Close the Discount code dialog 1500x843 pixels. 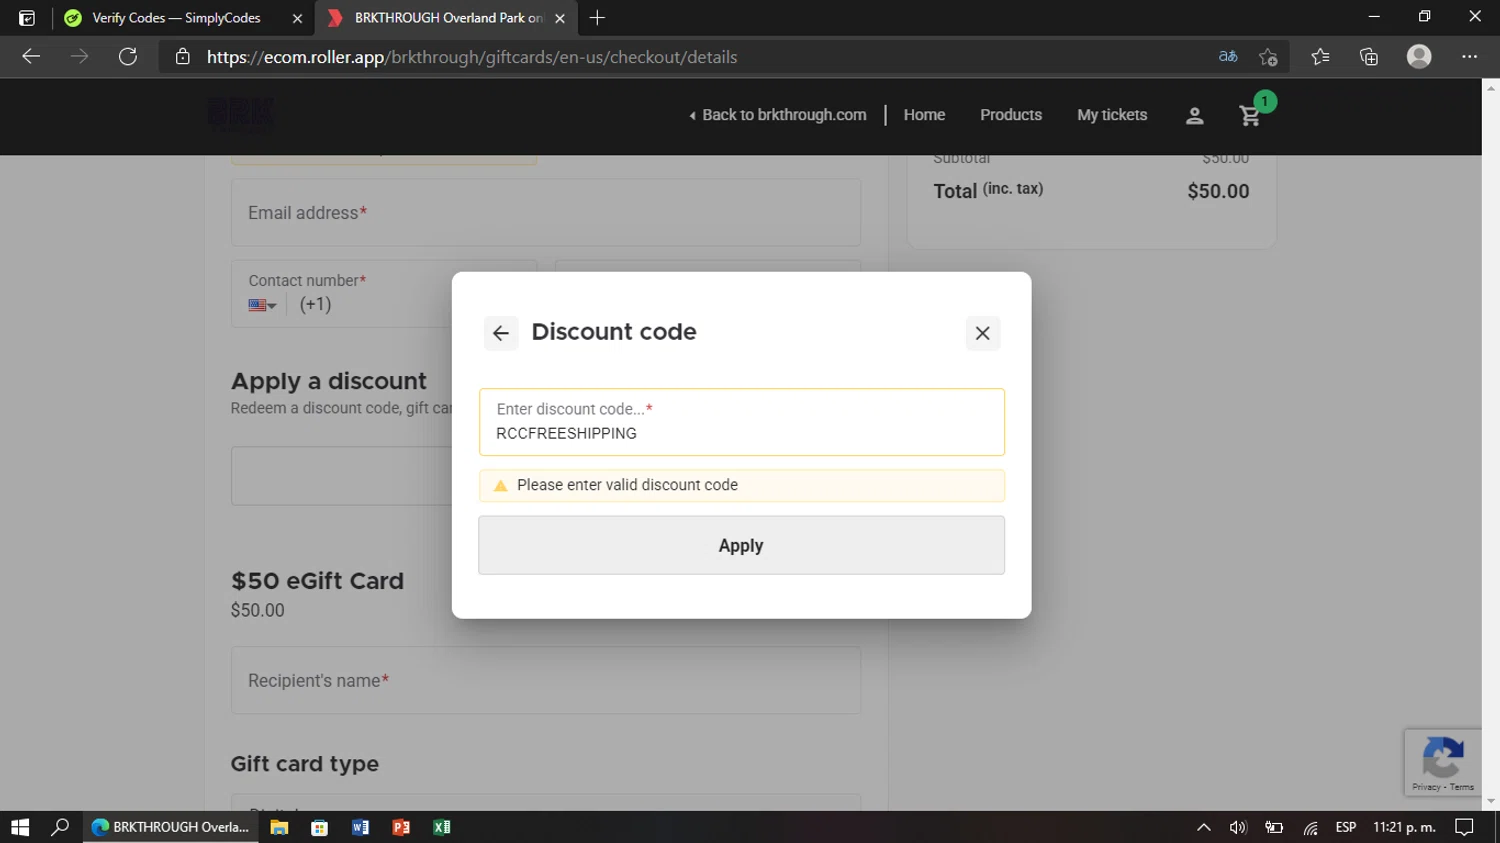tap(983, 333)
